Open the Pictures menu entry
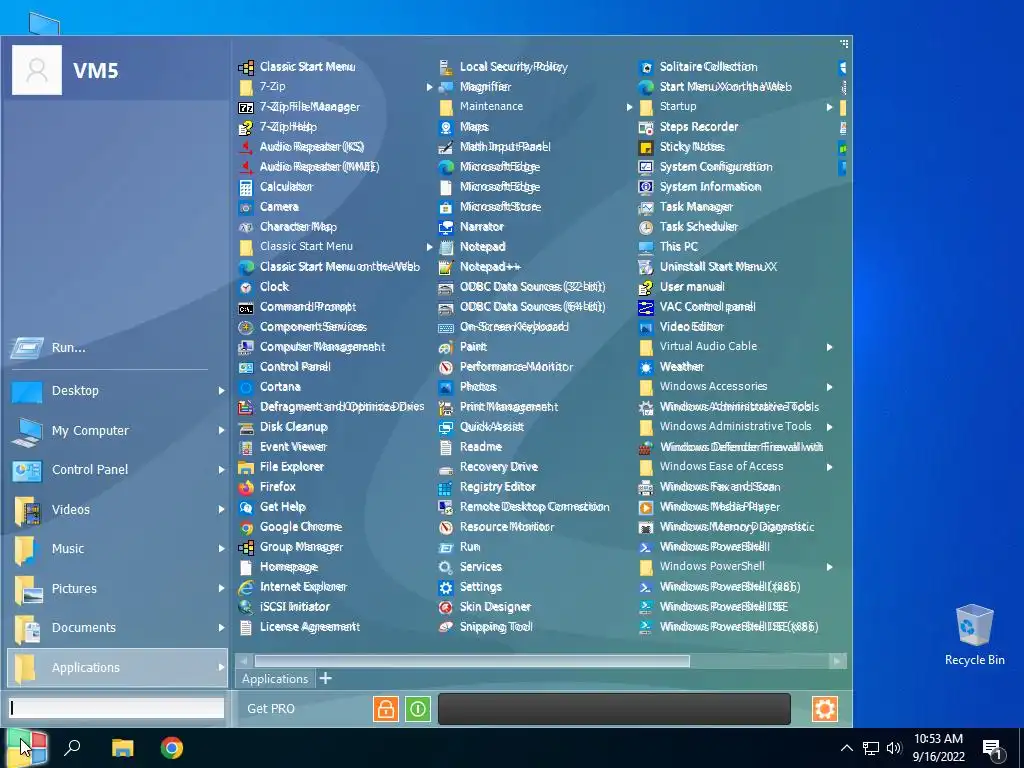This screenshot has height=768, width=1024. [118, 589]
